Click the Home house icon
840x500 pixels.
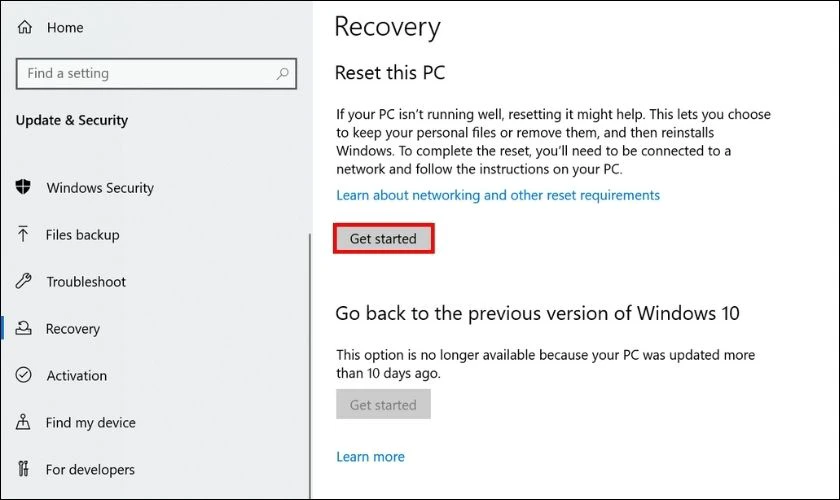(x=25, y=27)
